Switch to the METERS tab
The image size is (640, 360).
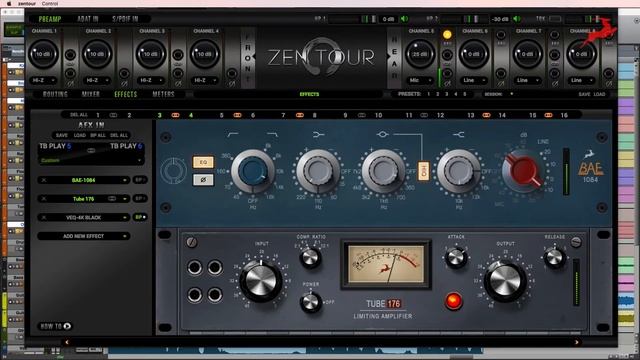point(163,94)
